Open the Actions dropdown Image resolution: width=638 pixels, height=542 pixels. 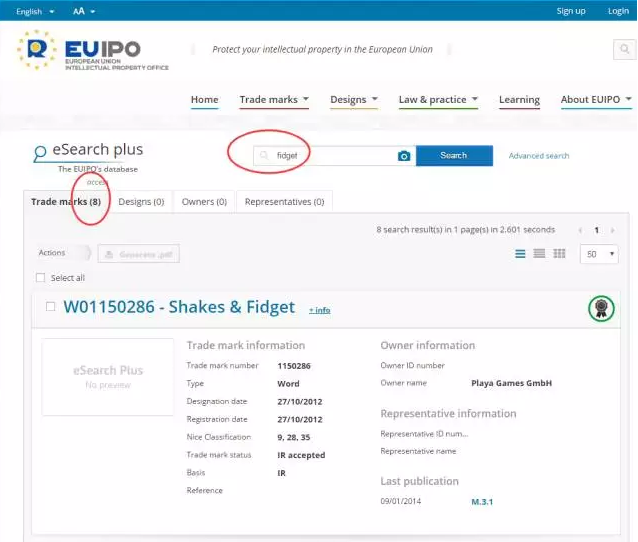(x=63, y=253)
